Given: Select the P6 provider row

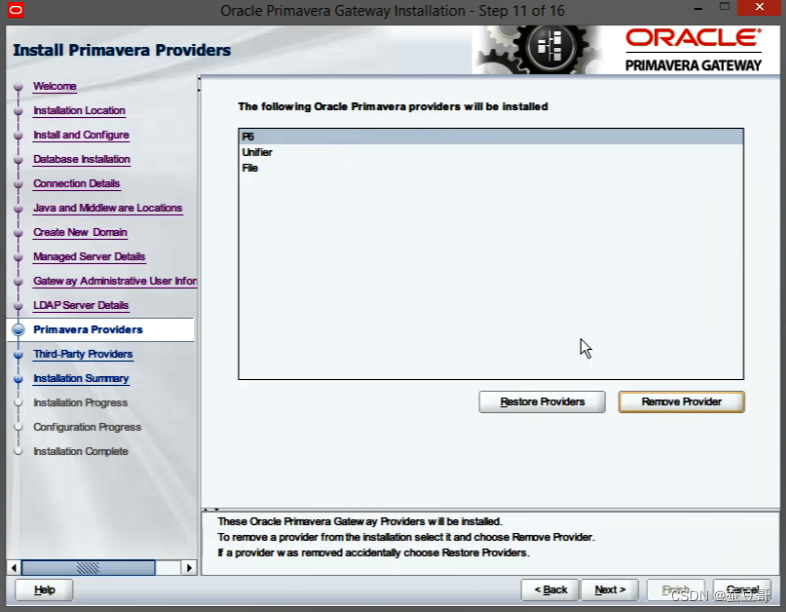Looking at the screenshot, I should click(491, 136).
